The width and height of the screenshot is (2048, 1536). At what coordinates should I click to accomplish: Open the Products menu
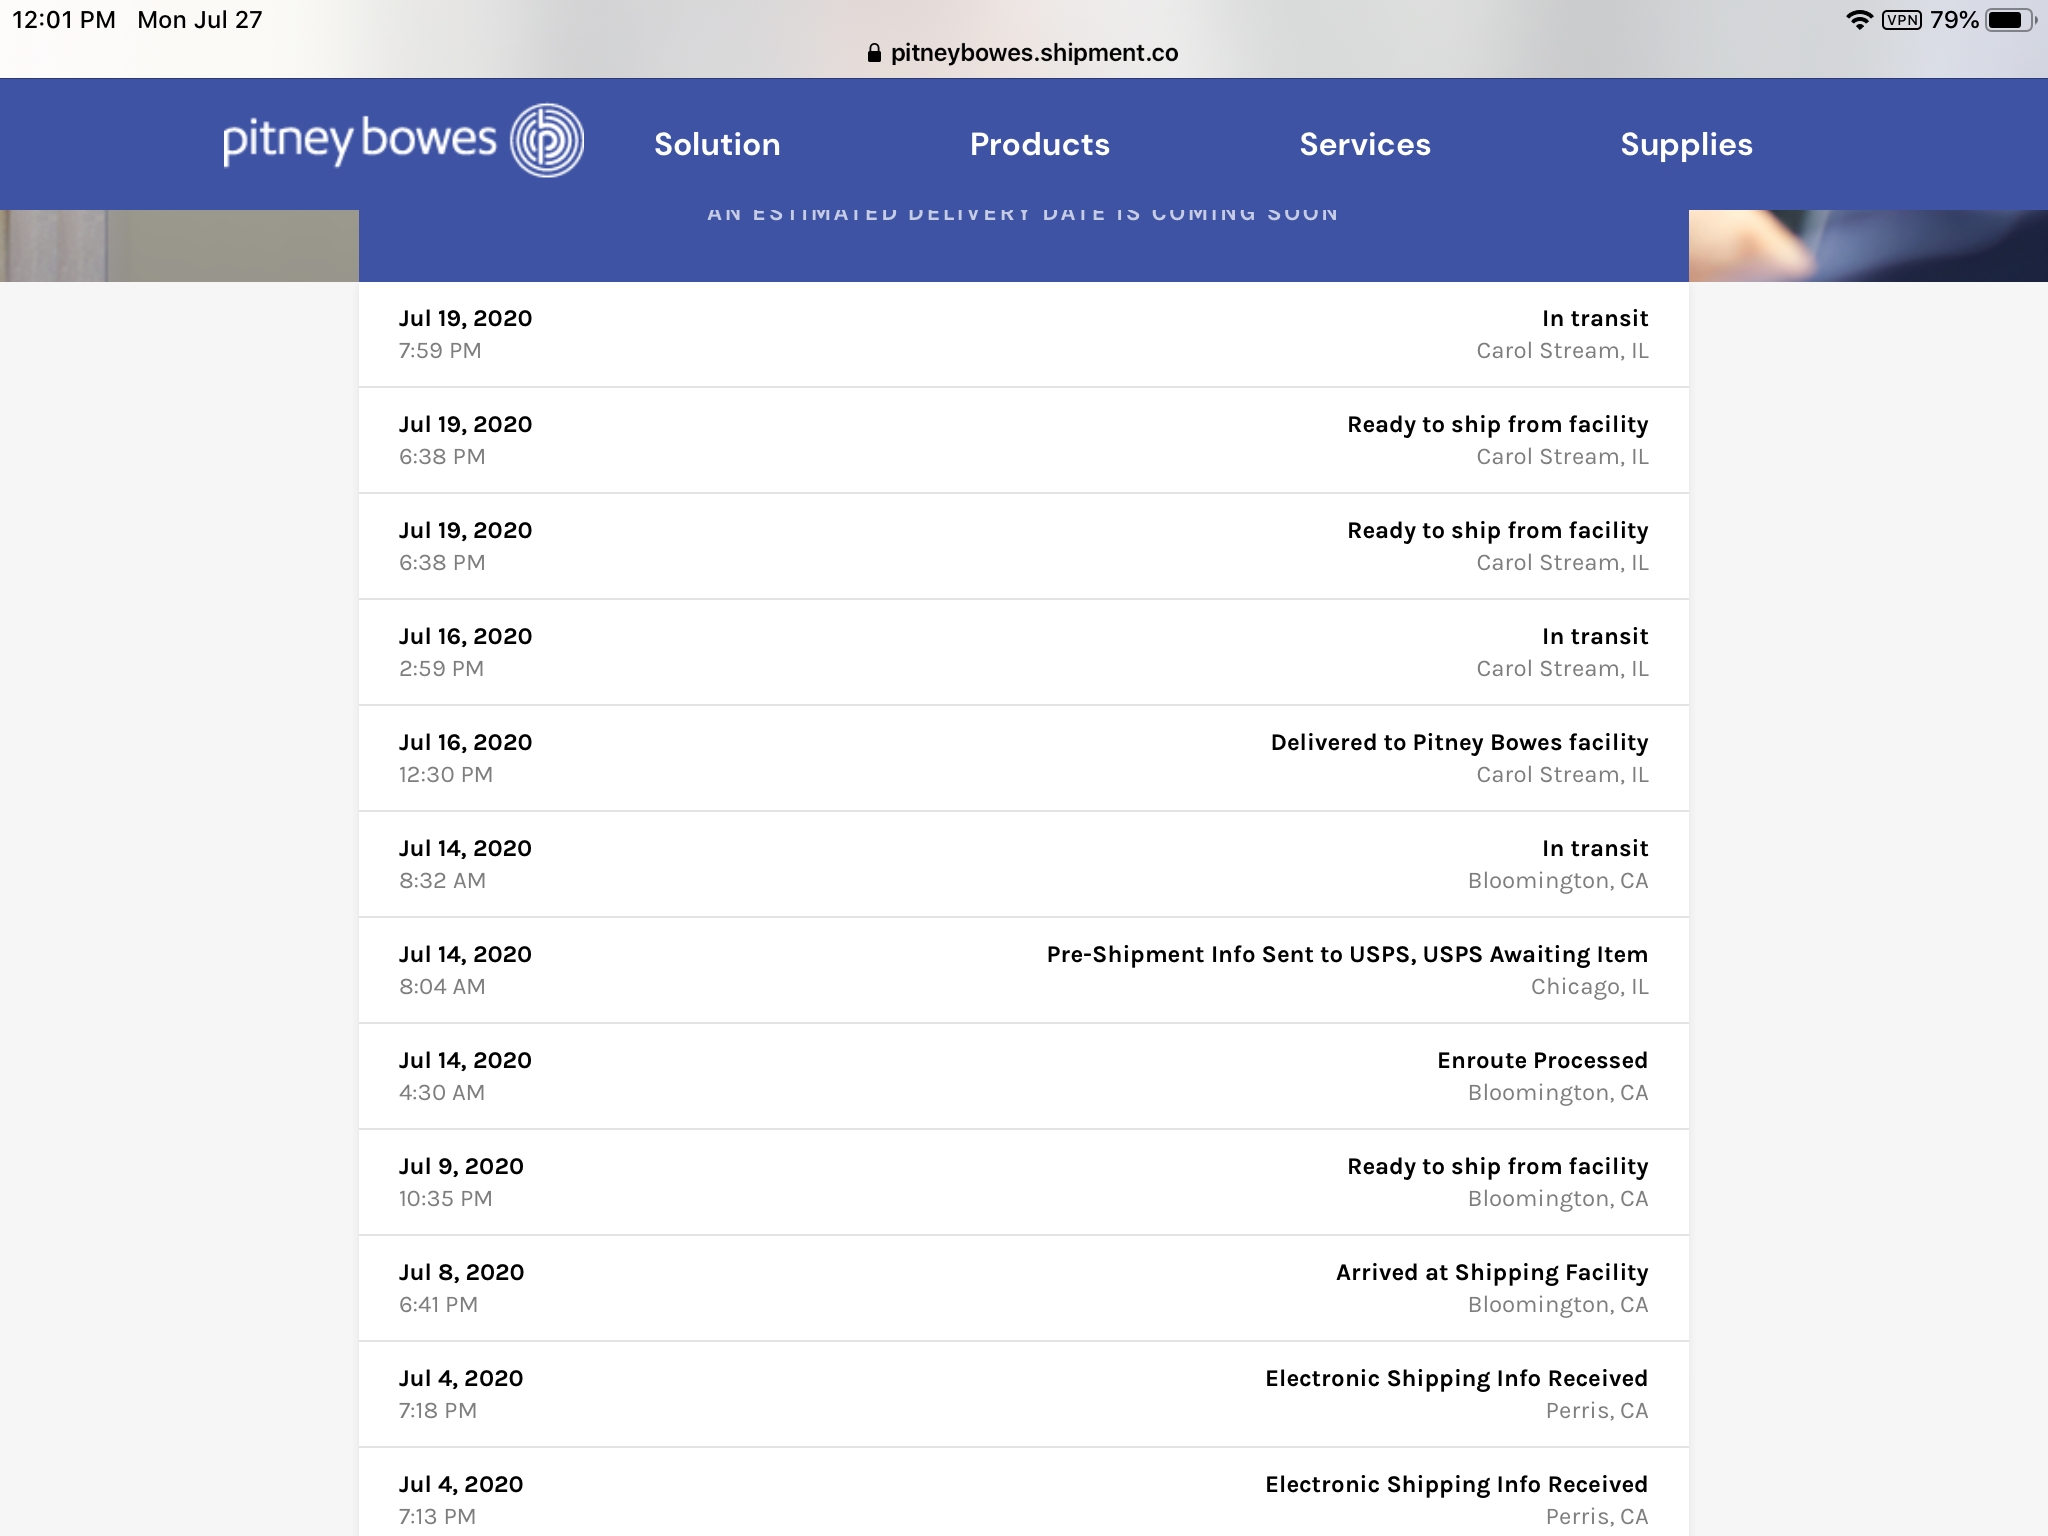1038,144
